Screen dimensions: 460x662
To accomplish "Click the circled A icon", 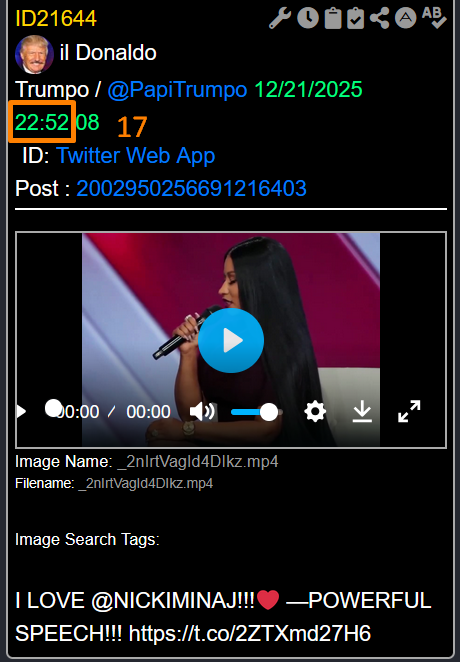I will point(406,18).
